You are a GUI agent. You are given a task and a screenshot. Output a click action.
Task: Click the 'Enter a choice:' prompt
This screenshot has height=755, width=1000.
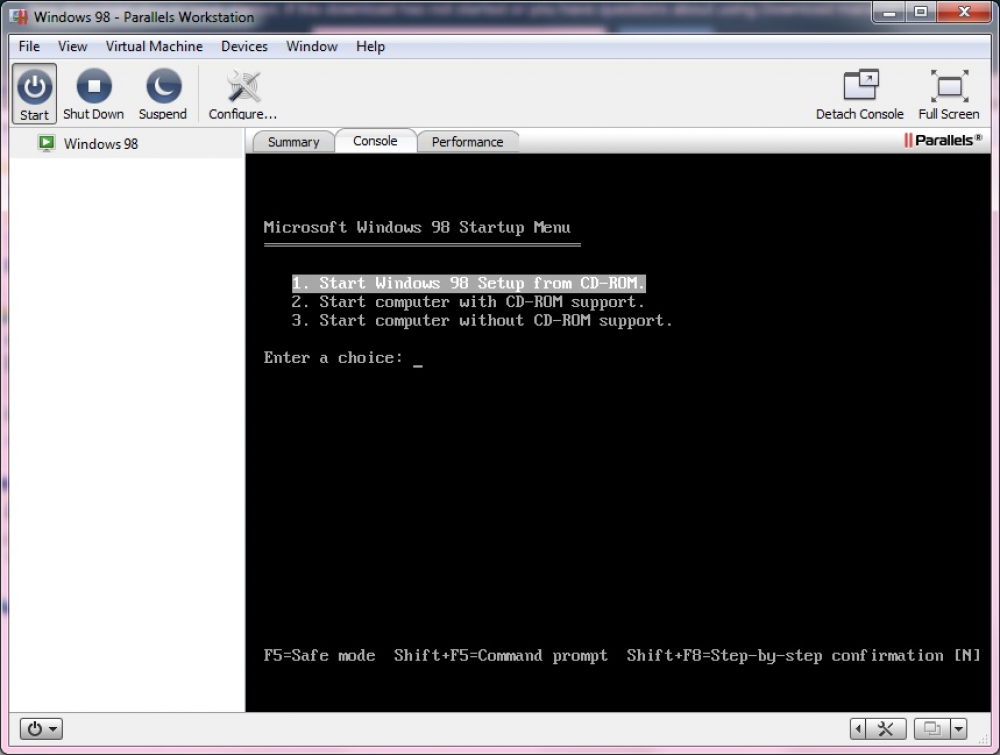pyautogui.click(x=334, y=358)
